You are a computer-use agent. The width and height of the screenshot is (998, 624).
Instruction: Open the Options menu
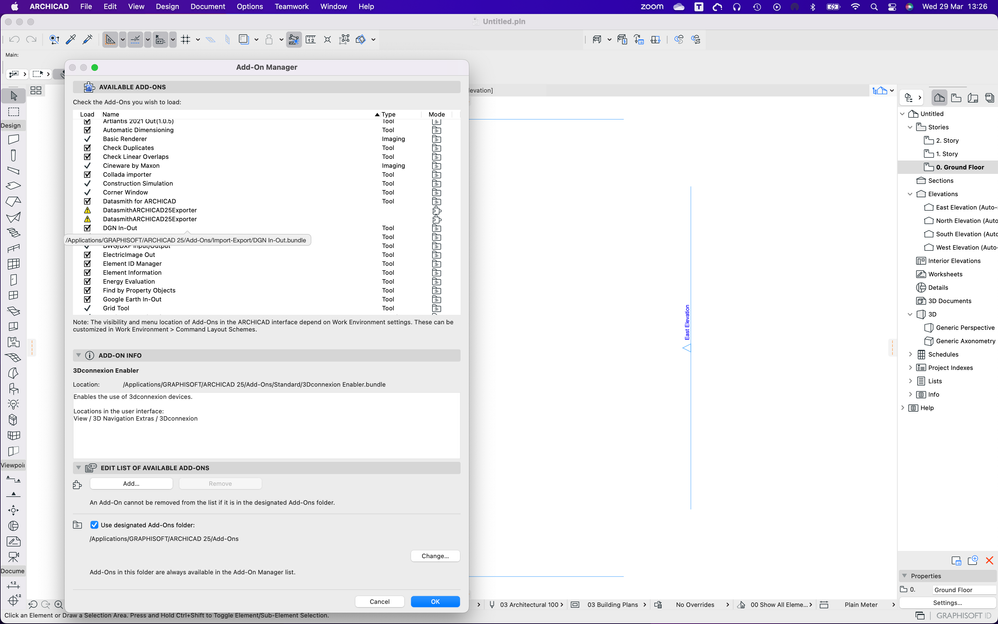250,6
